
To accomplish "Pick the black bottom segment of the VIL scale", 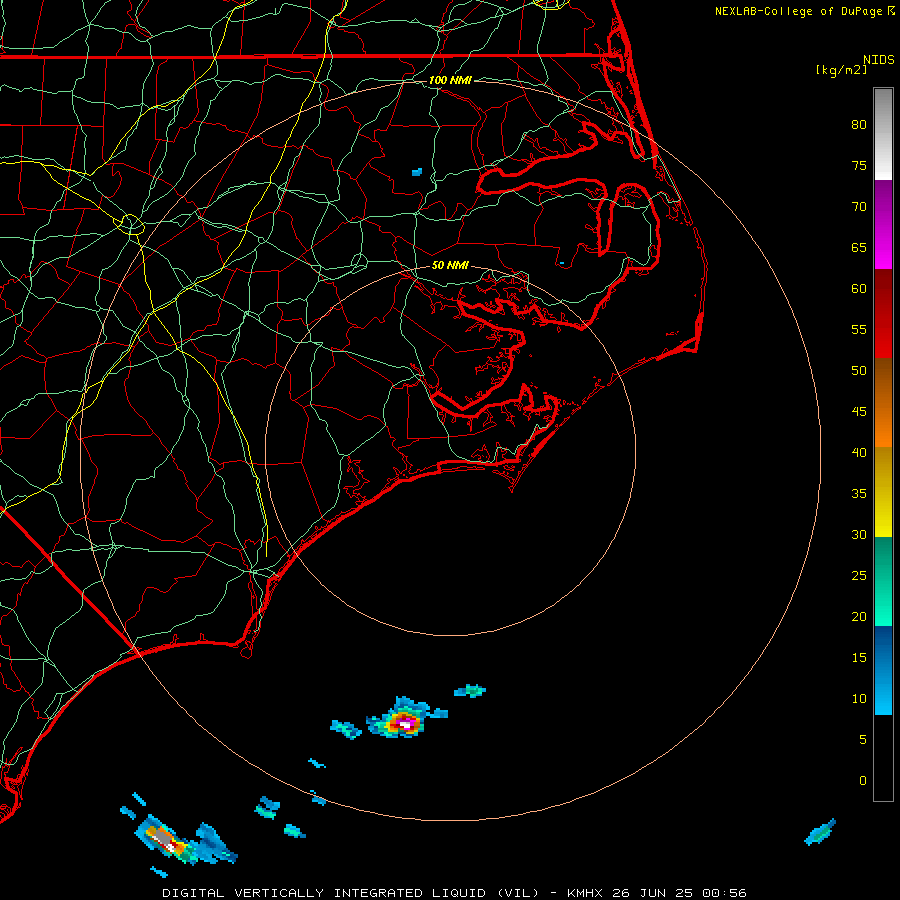I will click(x=883, y=757).
